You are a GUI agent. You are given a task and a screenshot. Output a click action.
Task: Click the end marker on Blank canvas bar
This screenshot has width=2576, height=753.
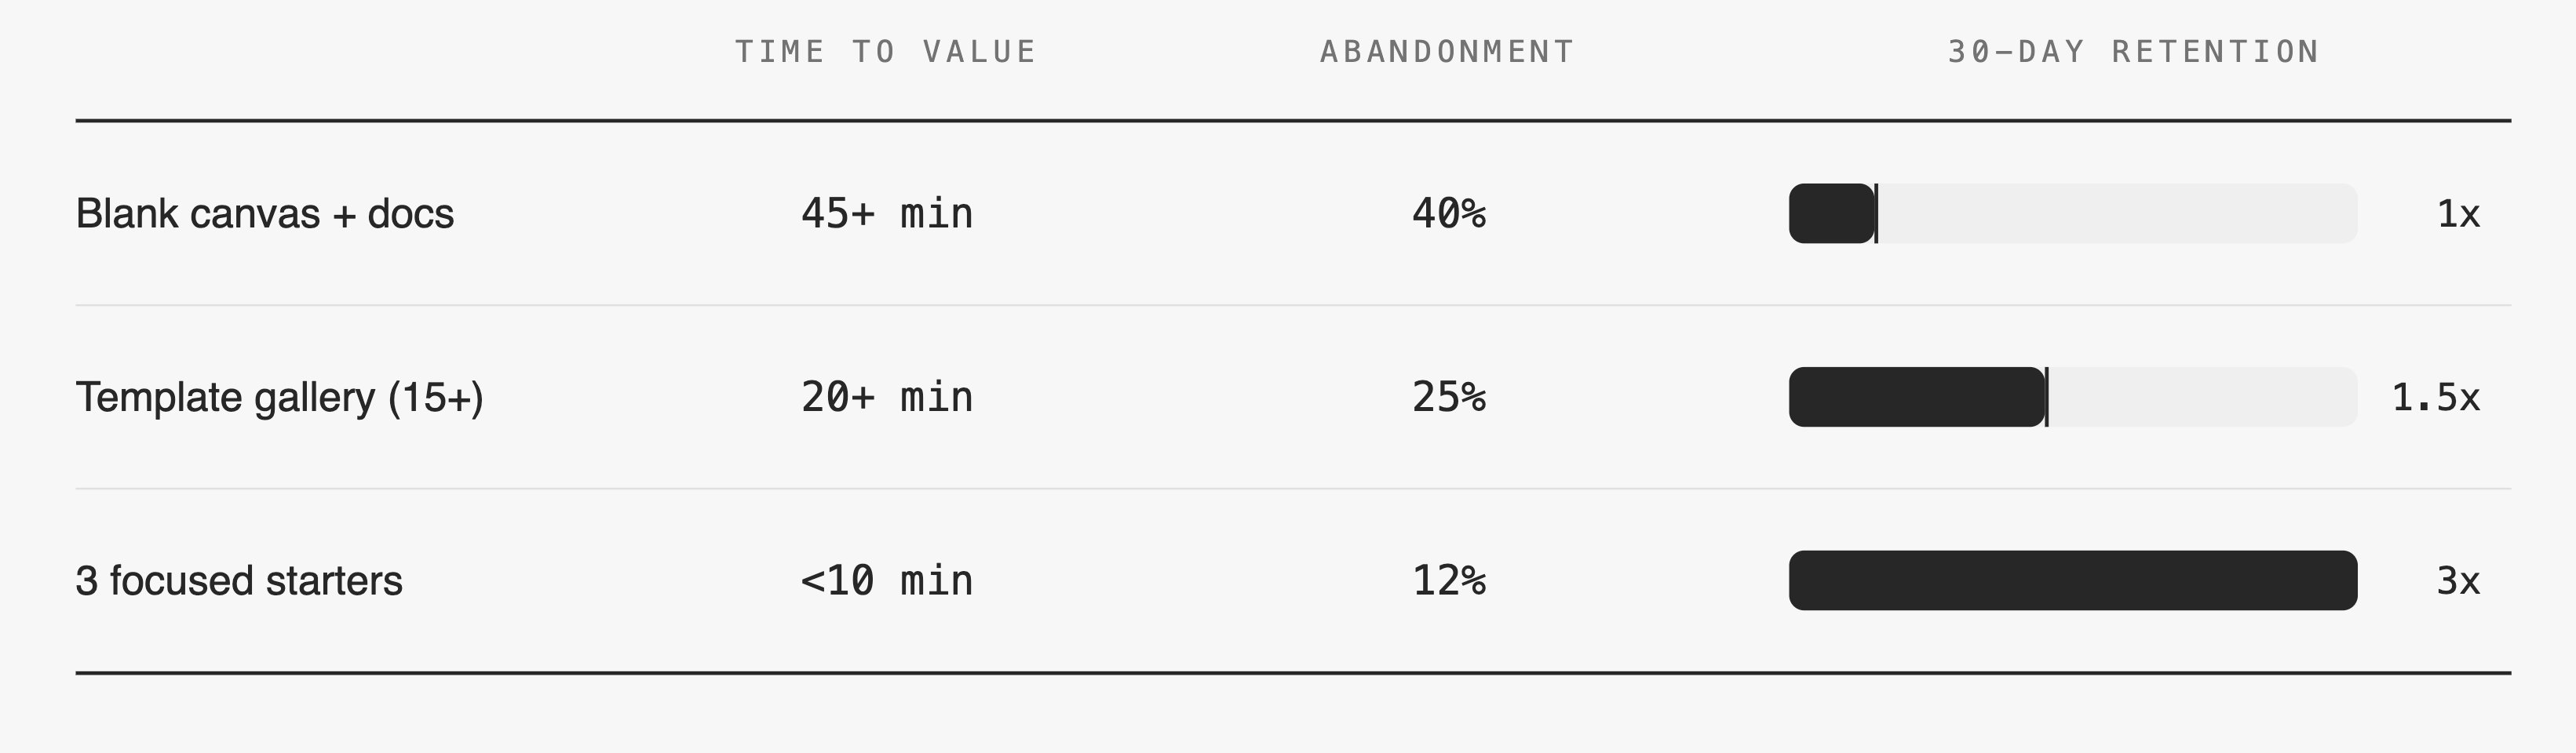[1876, 214]
